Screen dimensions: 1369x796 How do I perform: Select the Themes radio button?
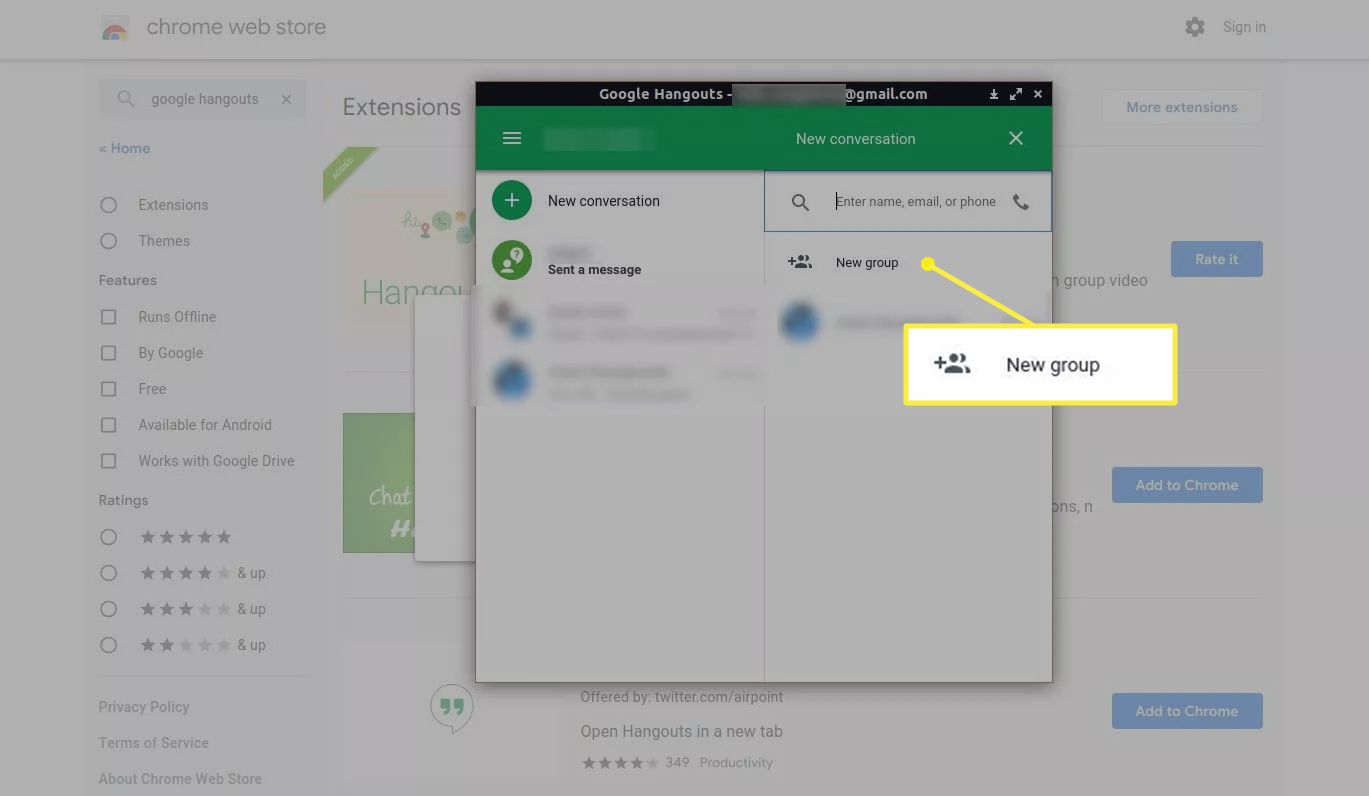(x=109, y=241)
